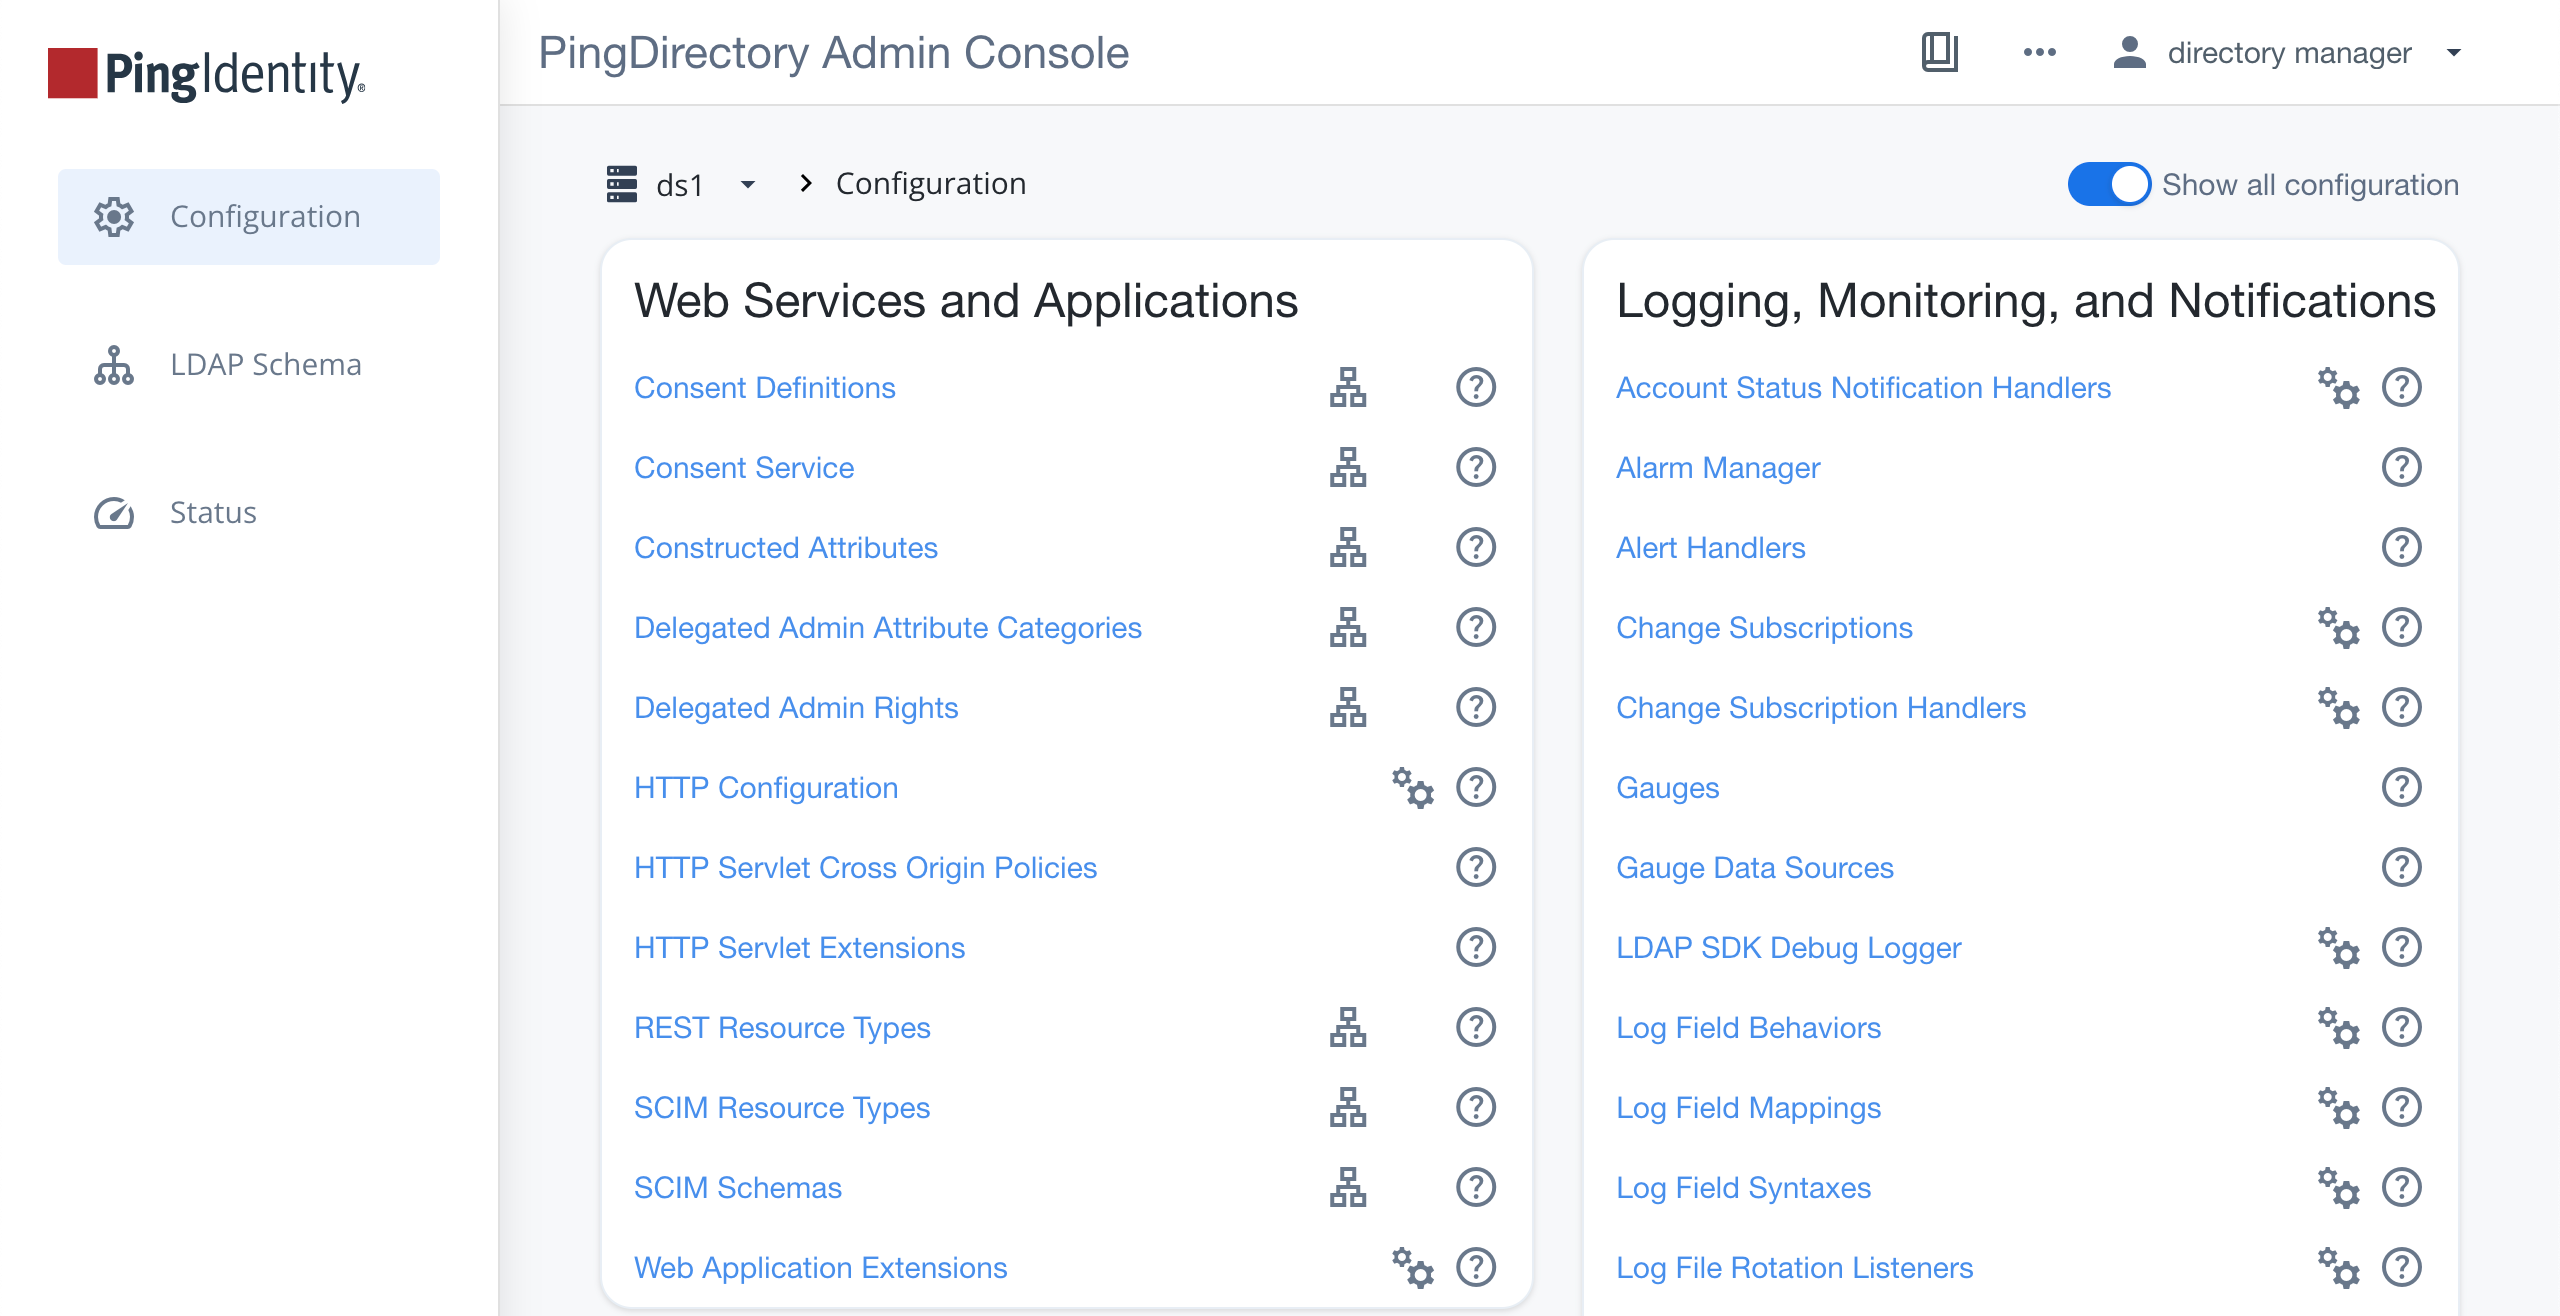Click gears icon for Change Subscriptions
Screen dimensions: 2560x1316
[2339, 628]
